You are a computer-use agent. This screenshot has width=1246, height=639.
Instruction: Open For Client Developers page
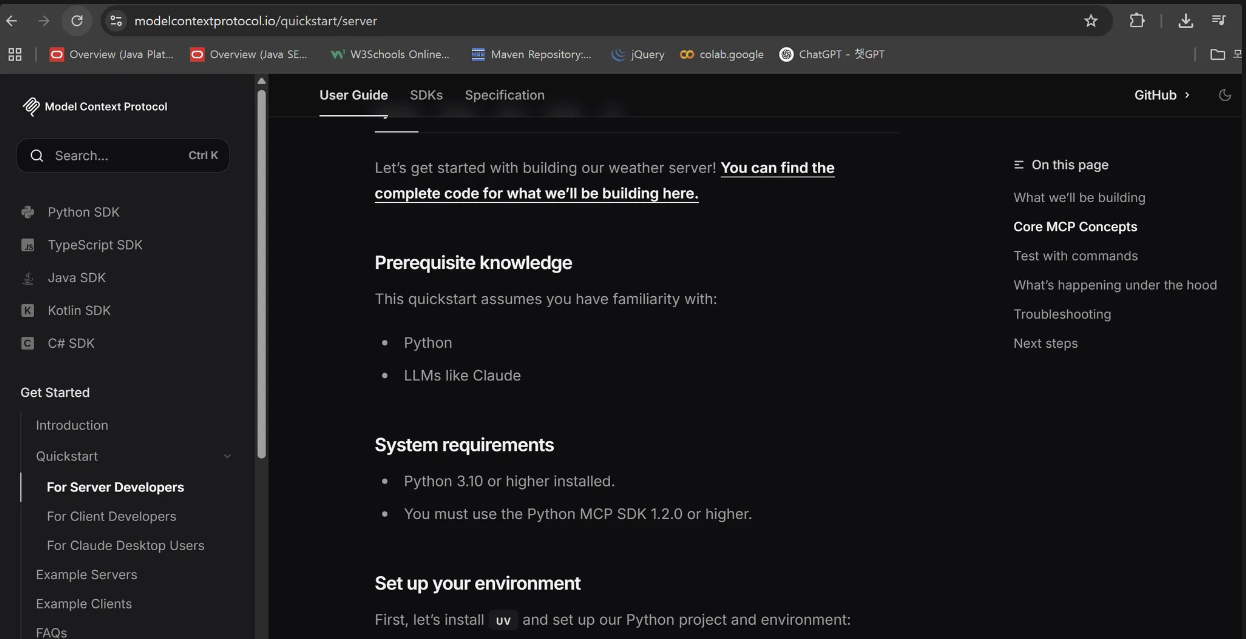tap(111, 516)
